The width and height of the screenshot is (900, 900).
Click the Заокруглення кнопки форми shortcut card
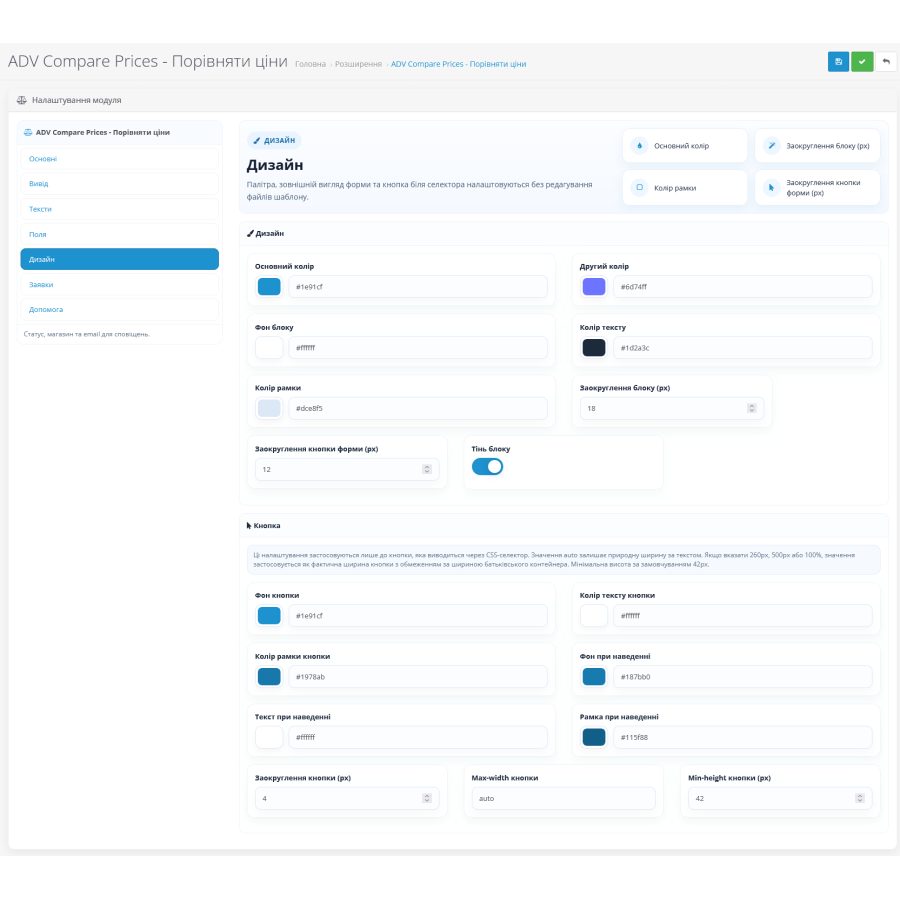[817, 188]
